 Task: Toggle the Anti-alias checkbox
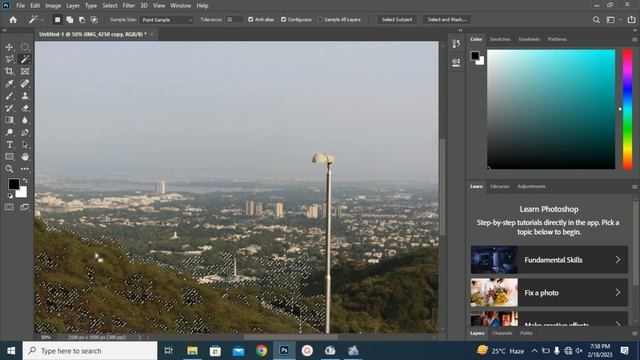point(251,20)
